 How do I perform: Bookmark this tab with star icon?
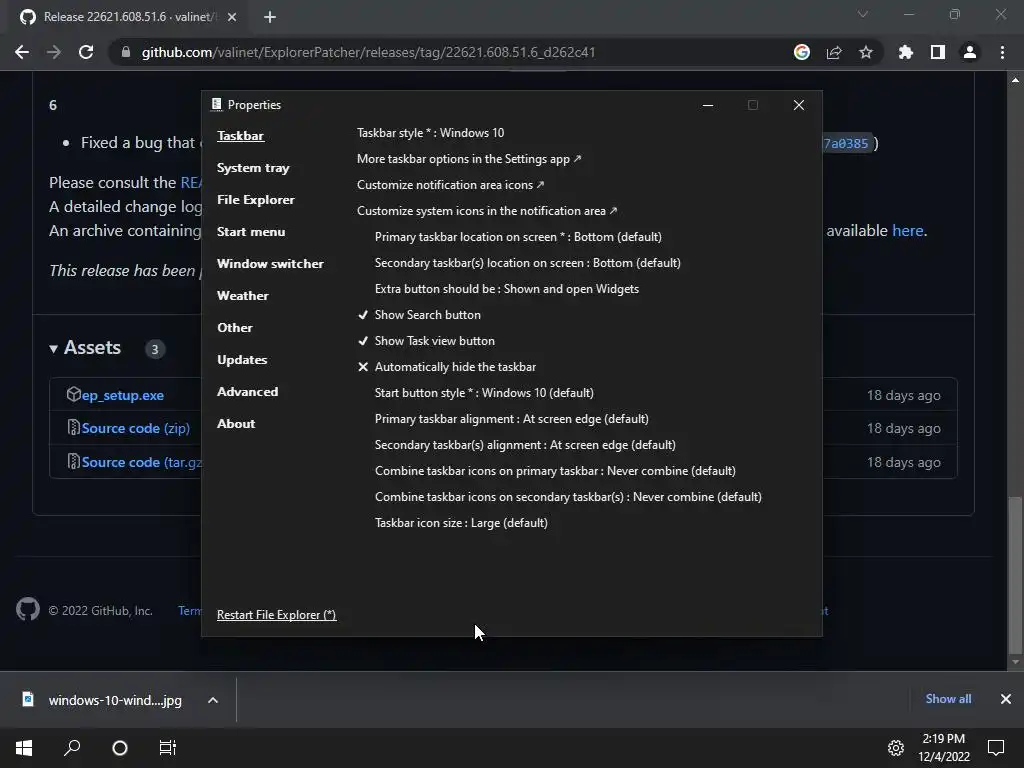(866, 52)
